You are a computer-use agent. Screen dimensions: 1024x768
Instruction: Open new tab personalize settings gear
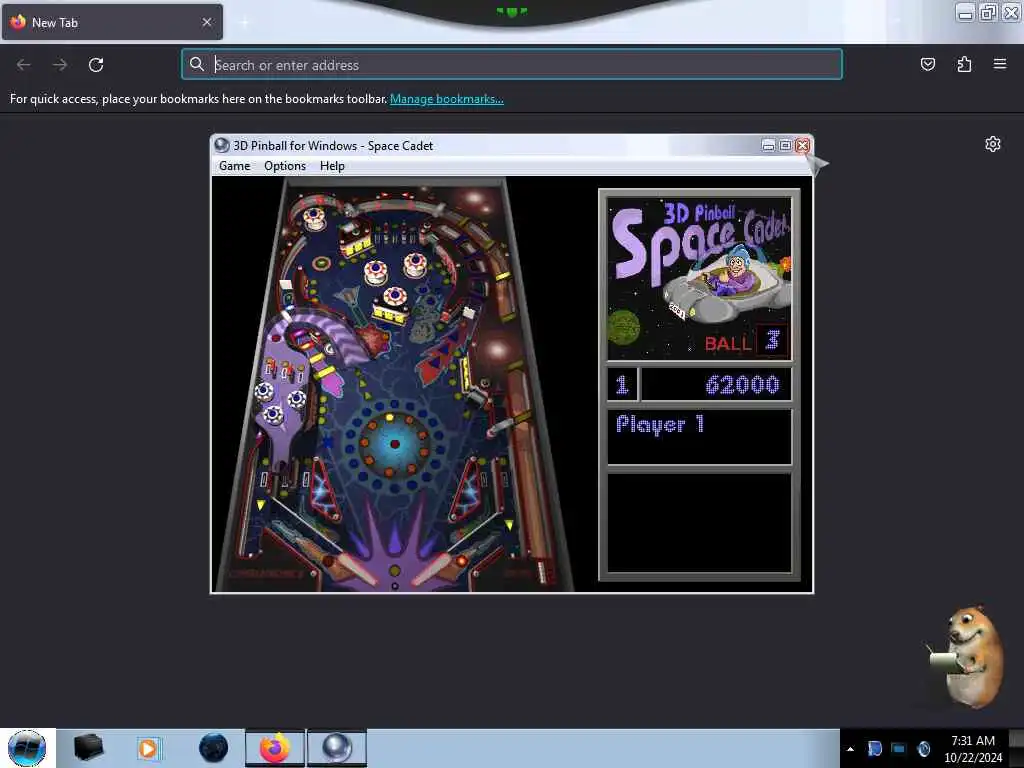[993, 144]
